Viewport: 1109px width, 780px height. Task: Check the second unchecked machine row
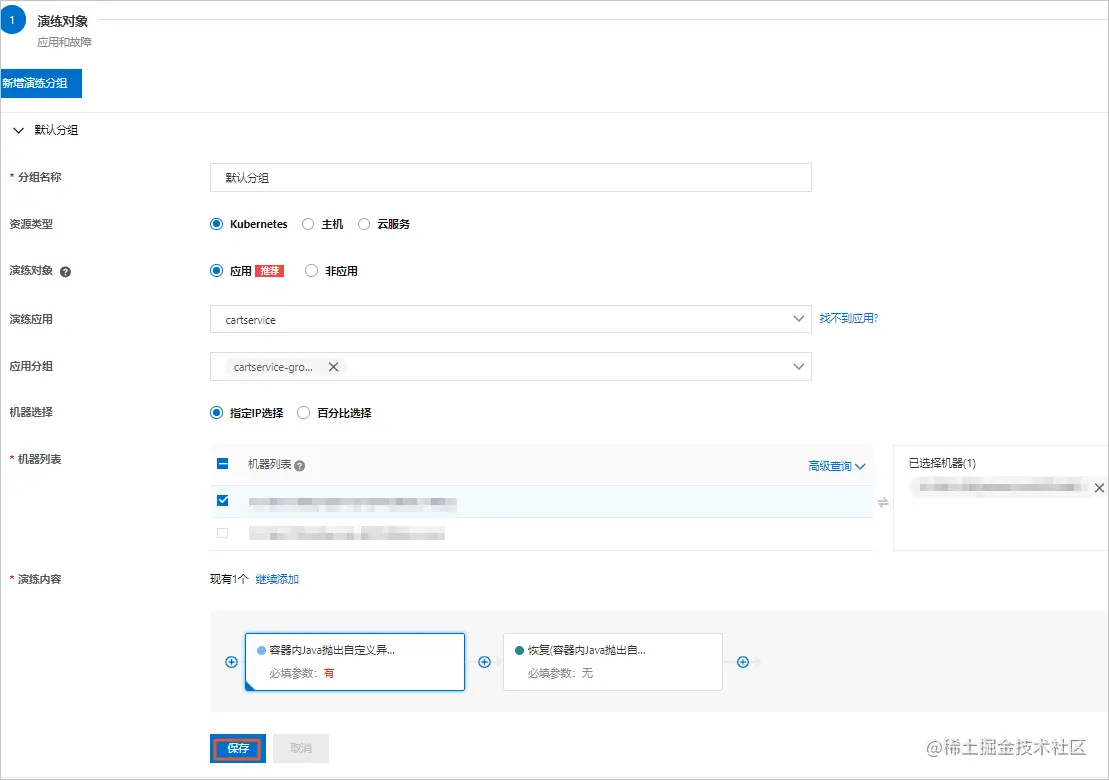click(x=223, y=533)
